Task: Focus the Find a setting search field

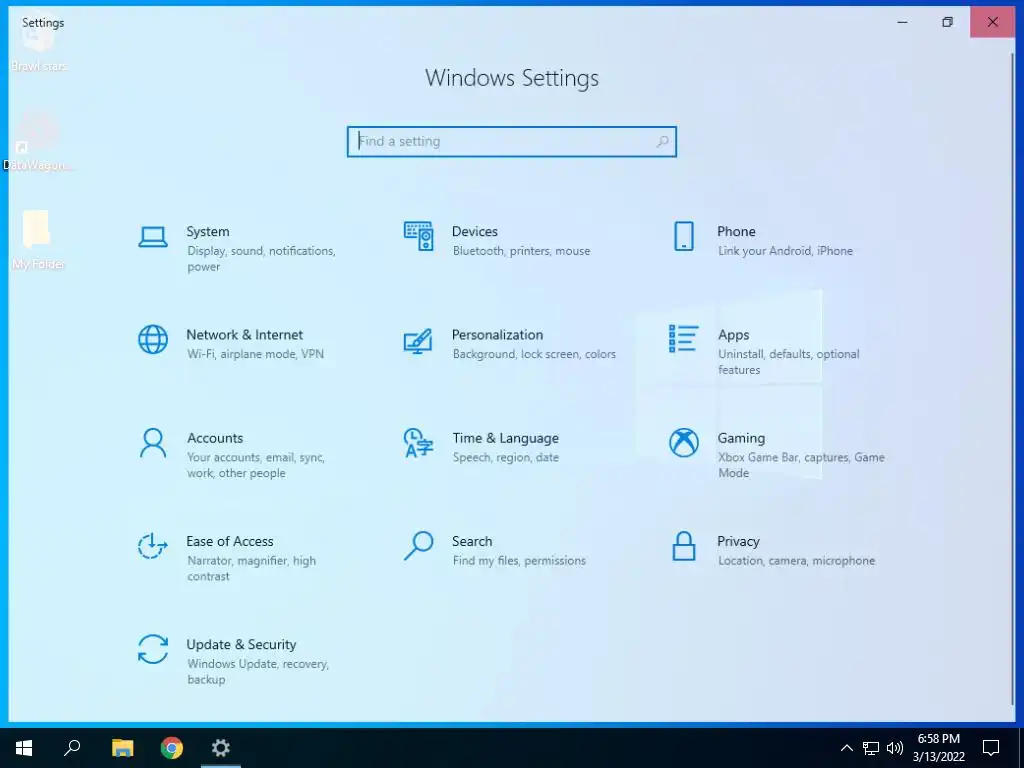Action: tap(511, 142)
